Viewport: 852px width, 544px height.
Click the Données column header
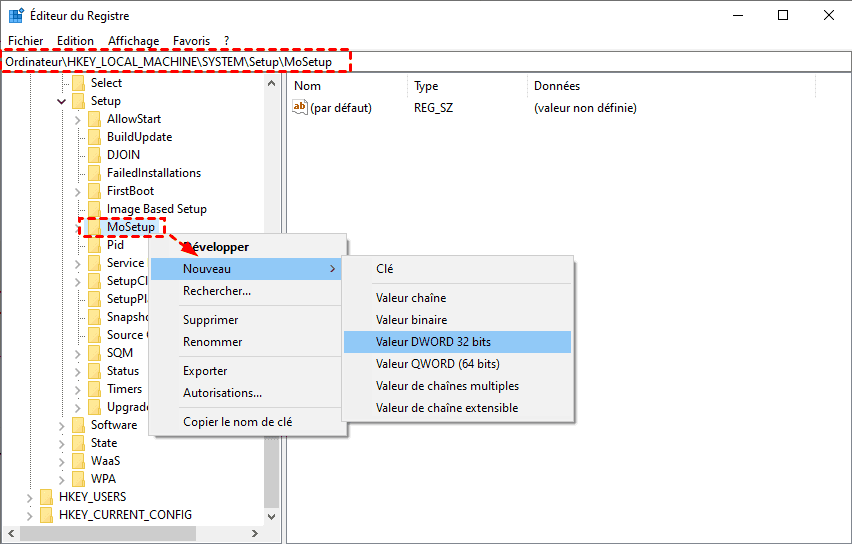(671, 86)
